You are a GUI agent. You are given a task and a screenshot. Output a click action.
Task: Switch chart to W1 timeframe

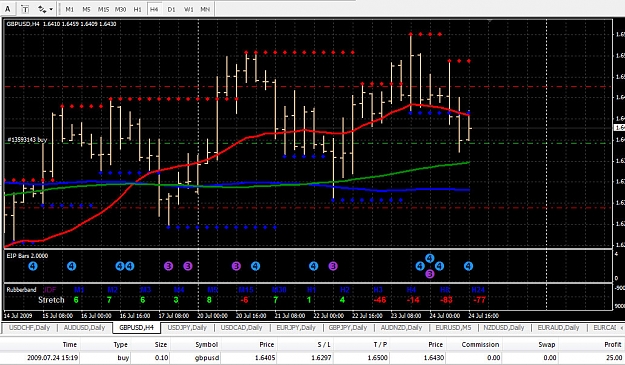188,9
